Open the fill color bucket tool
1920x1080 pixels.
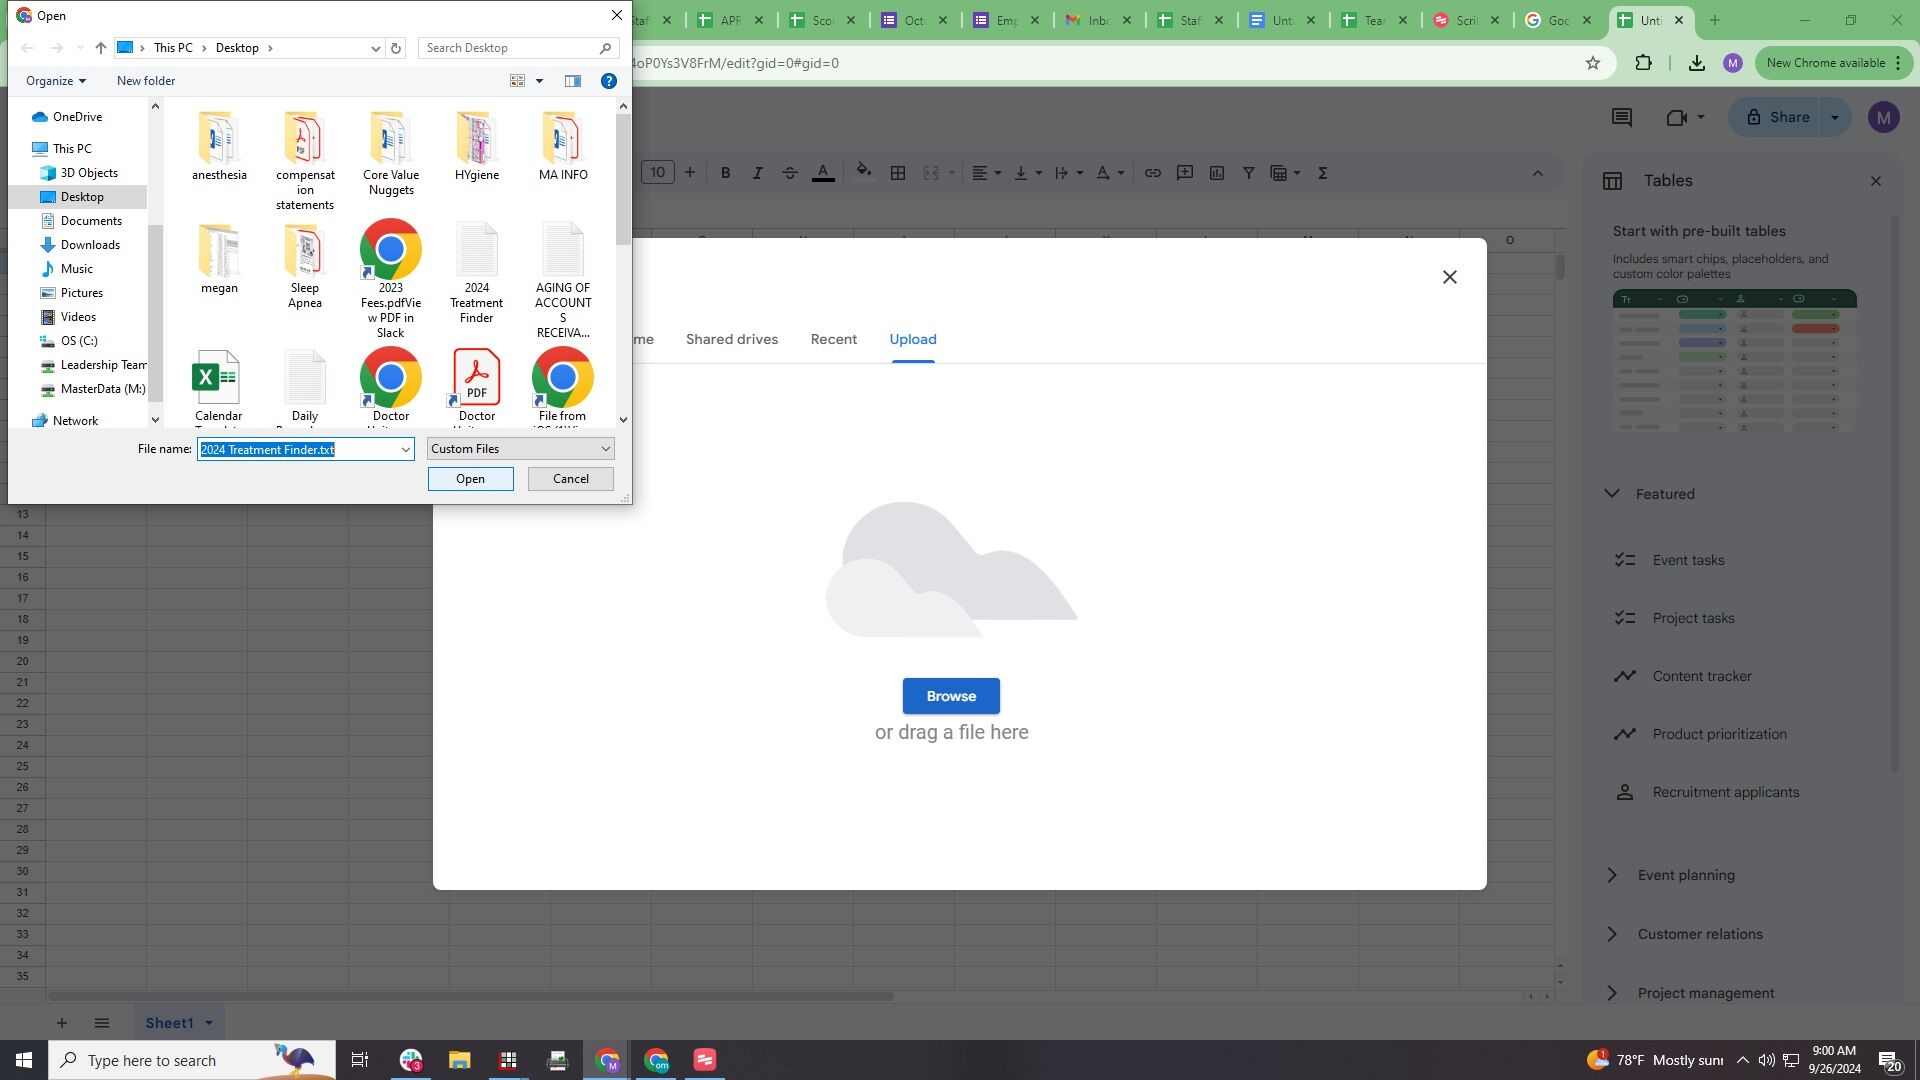tap(863, 172)
